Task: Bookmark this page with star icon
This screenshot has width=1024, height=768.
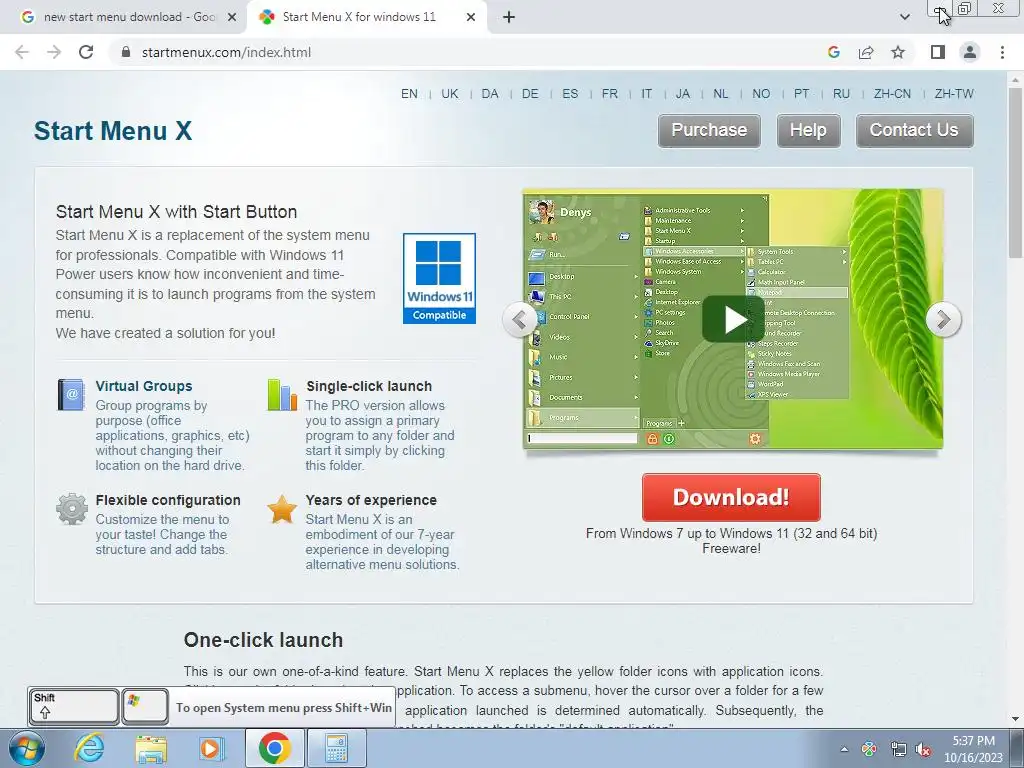Action: 898,52
